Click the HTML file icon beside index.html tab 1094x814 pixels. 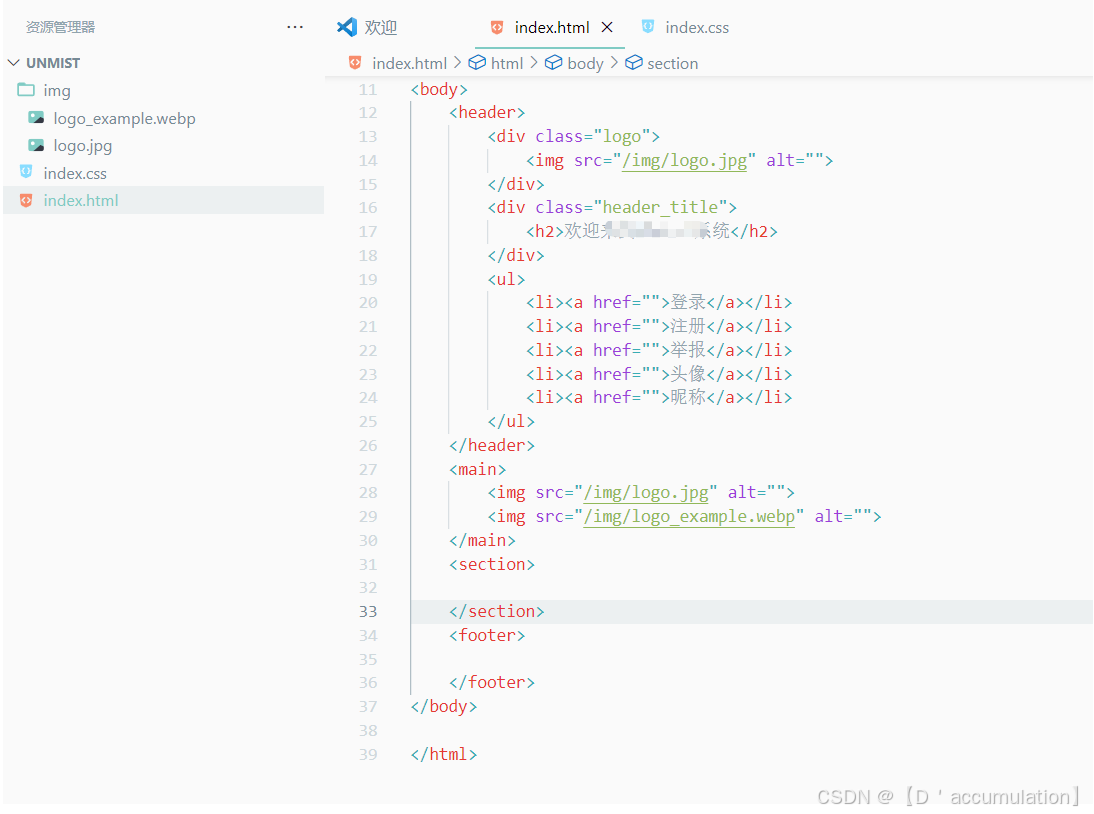coord(497,27)
